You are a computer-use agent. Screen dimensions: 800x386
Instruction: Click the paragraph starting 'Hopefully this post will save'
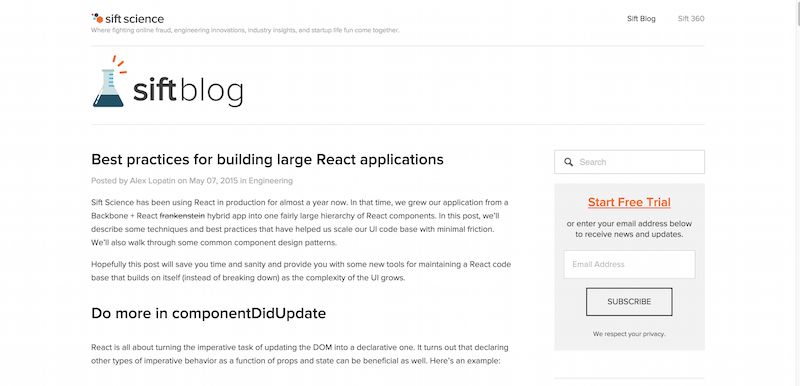pyautogui.click(x=301, y=271)
